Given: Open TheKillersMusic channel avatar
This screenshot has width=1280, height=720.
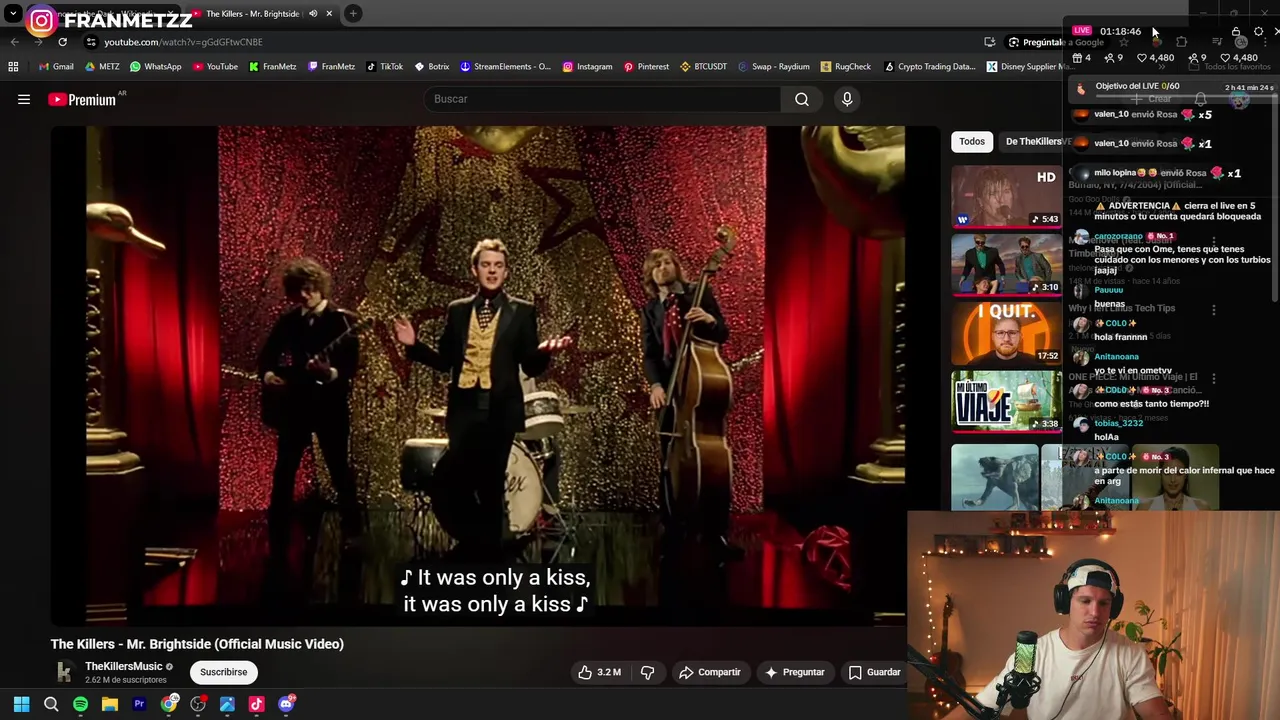Looking at the screenshot, I should pyautogui.click(x=64, y=672).
